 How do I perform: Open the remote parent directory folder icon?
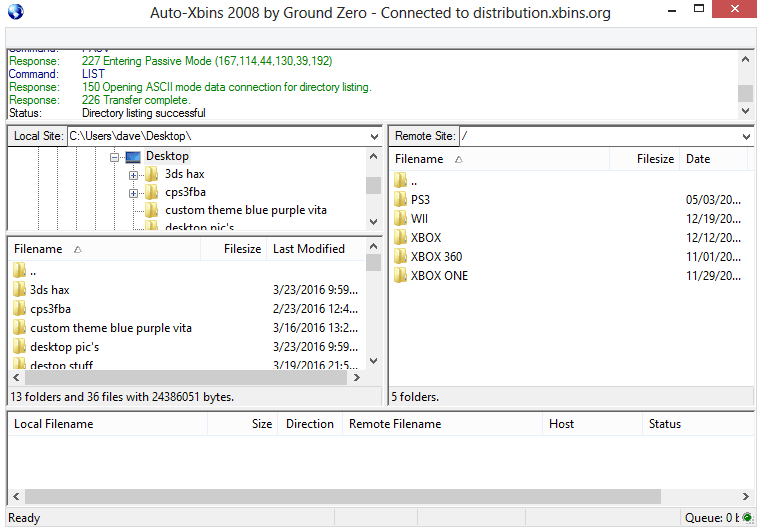pos(400,180)
